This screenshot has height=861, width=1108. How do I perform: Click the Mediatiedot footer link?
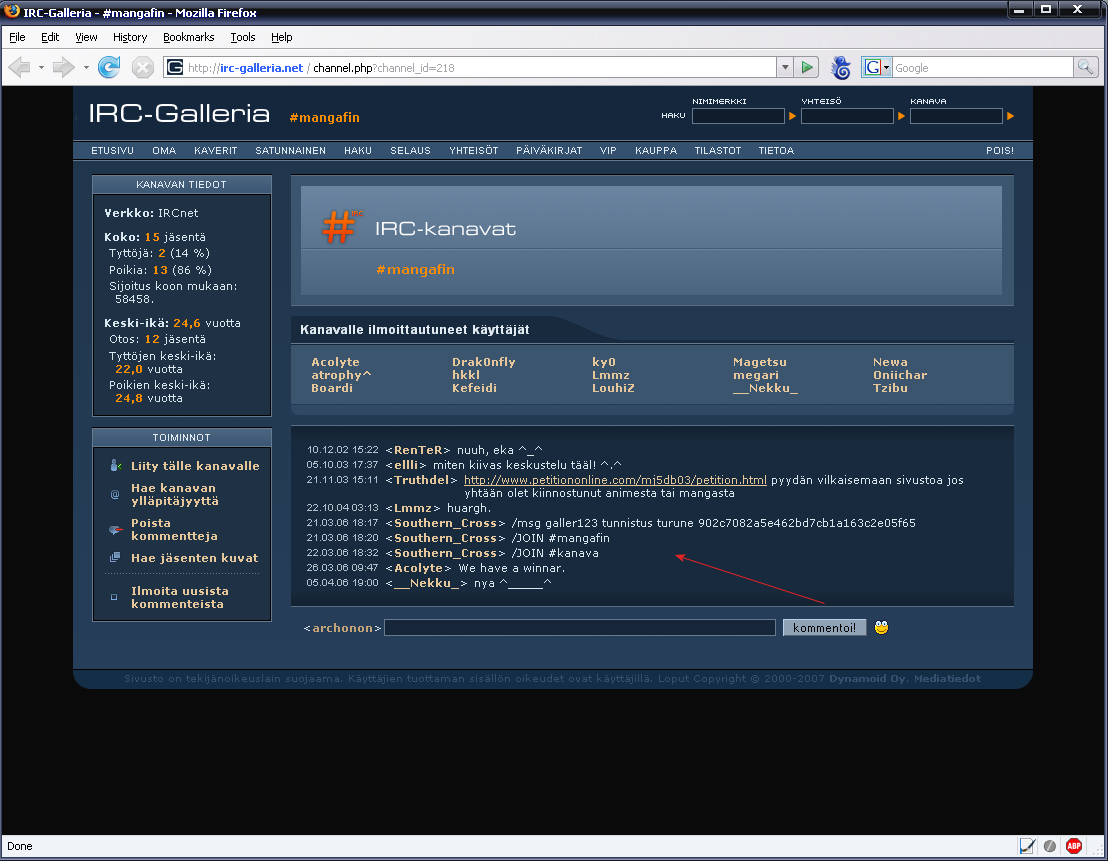coord(947,679)
